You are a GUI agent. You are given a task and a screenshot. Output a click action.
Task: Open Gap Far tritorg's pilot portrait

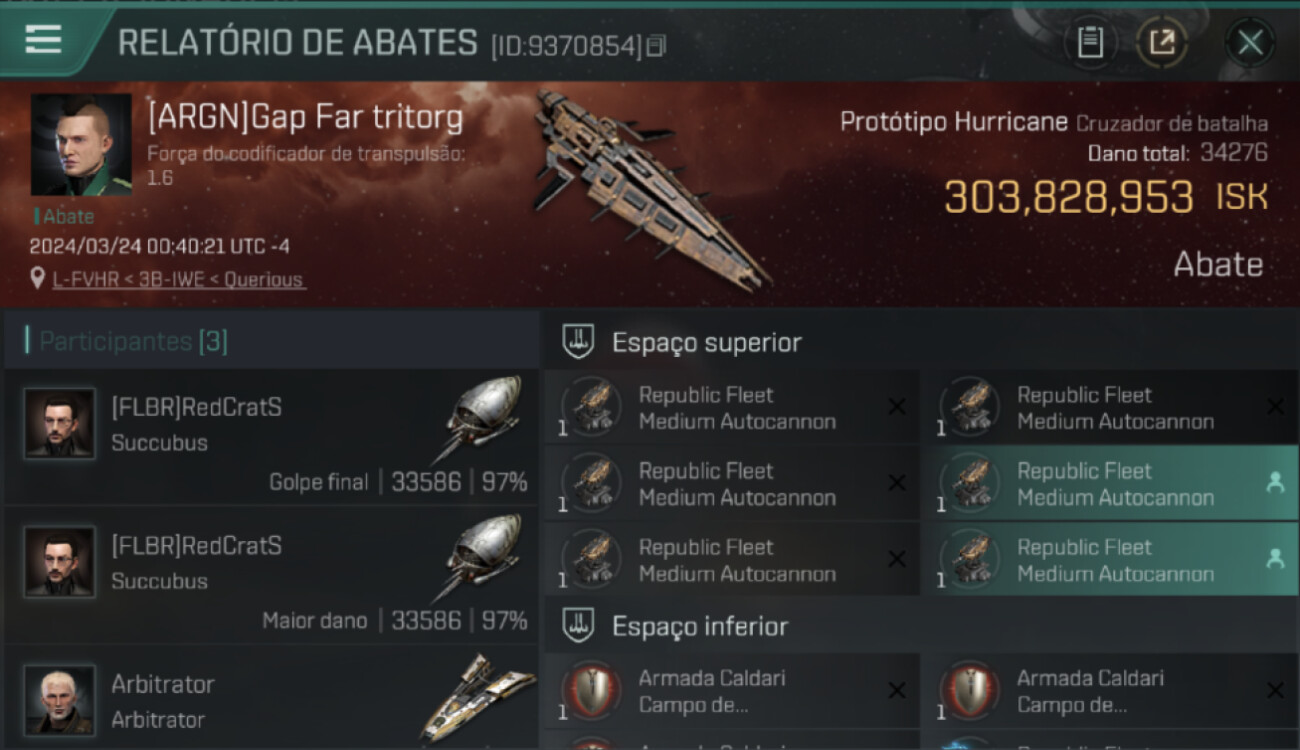click(x=81, y=145)
